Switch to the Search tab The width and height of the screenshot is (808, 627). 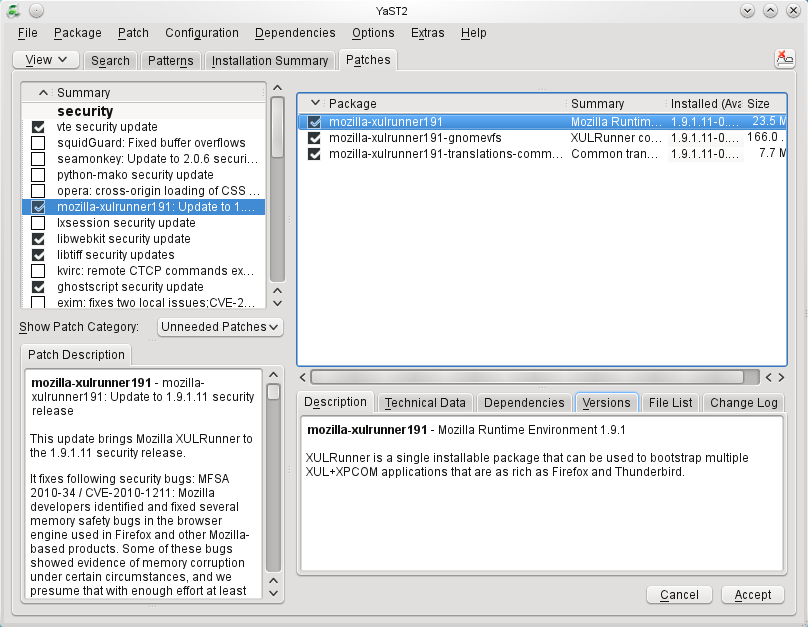coord(110,60)
